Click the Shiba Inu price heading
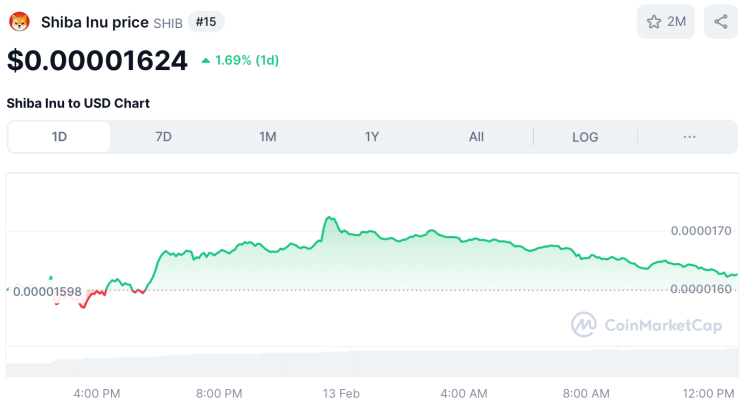750x409 pixels. coord(95,22)
